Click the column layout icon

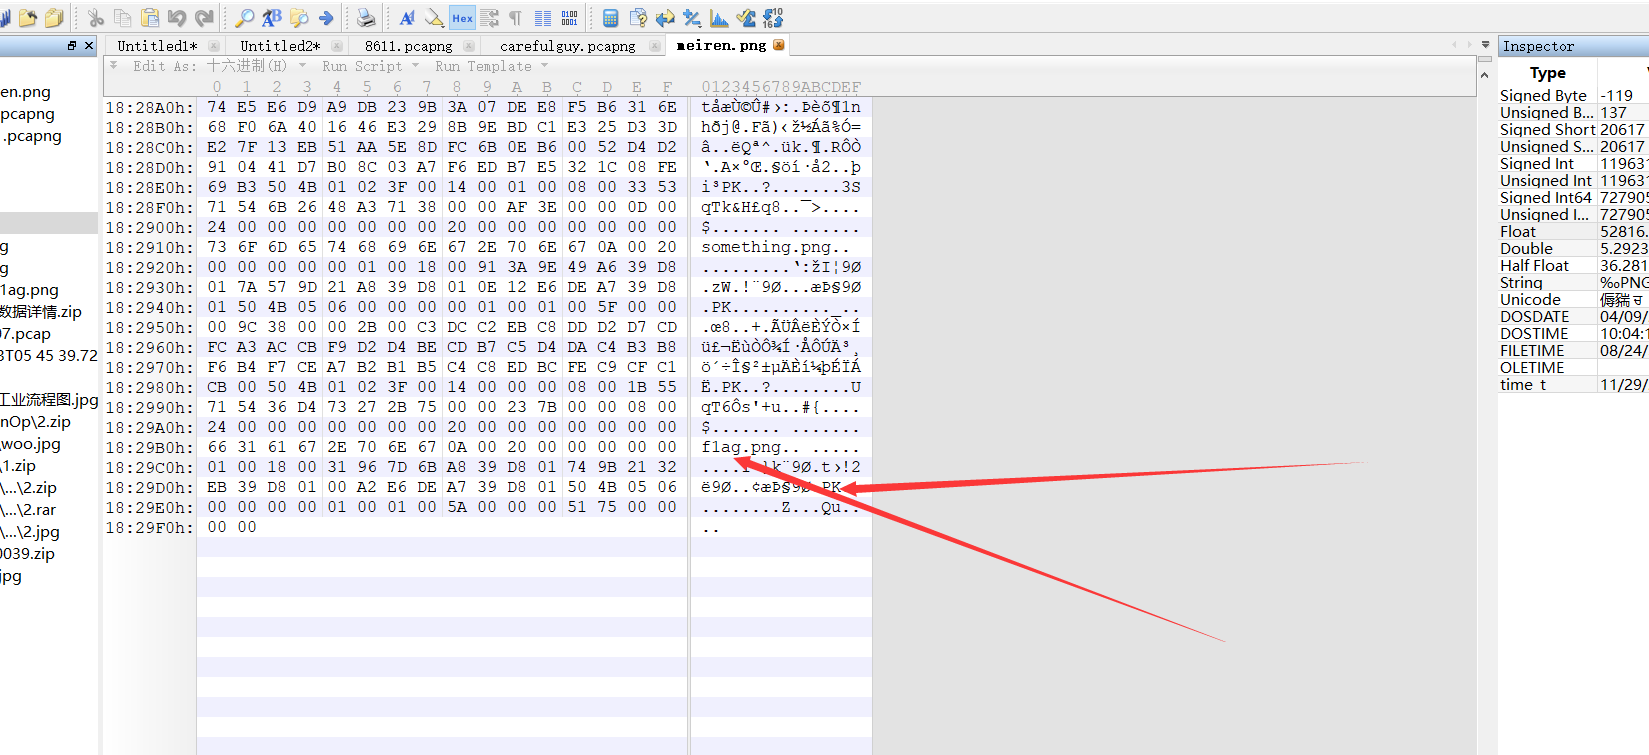543,18
